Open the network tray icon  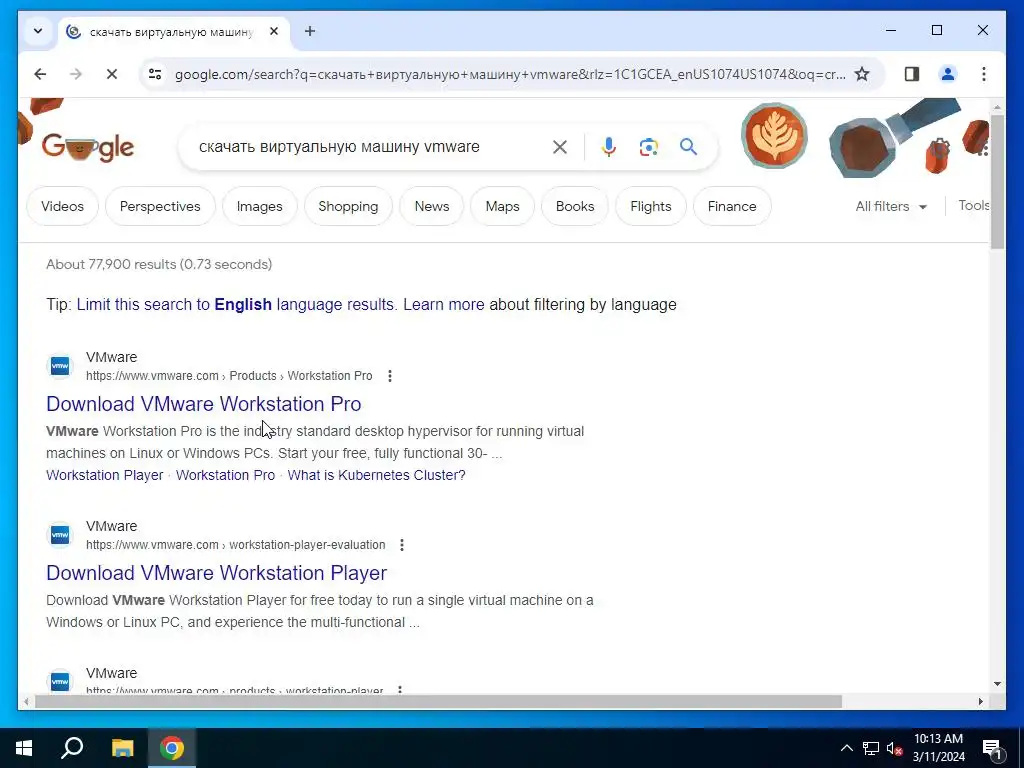coord(871,748)
